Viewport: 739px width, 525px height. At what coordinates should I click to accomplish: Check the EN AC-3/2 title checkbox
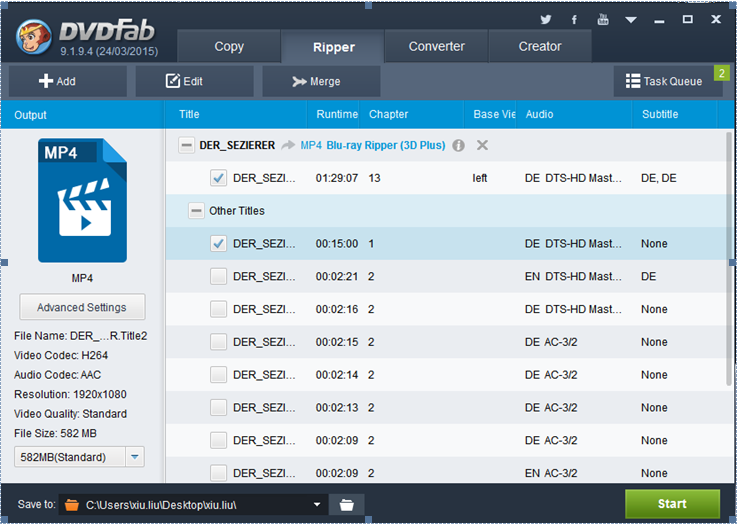coord(218,473)
